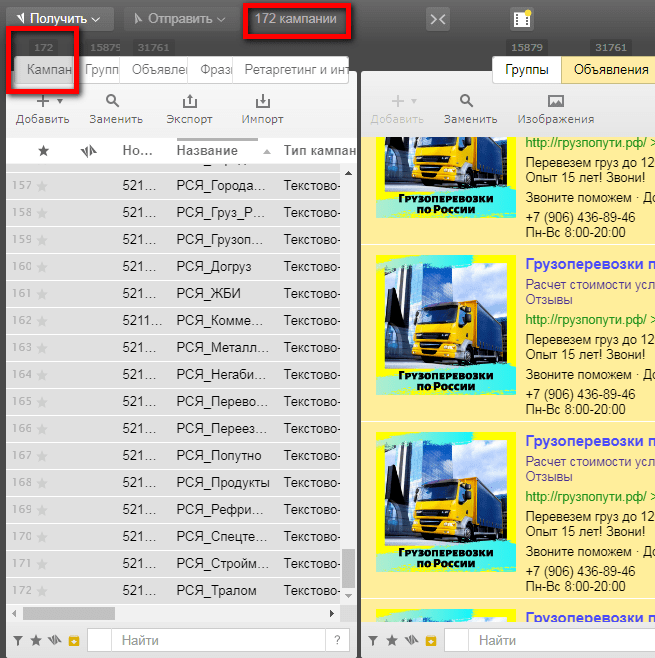Open the film strip notifications icon
Image resolution: width=655 pixels, height=658 pixels.
522,19
